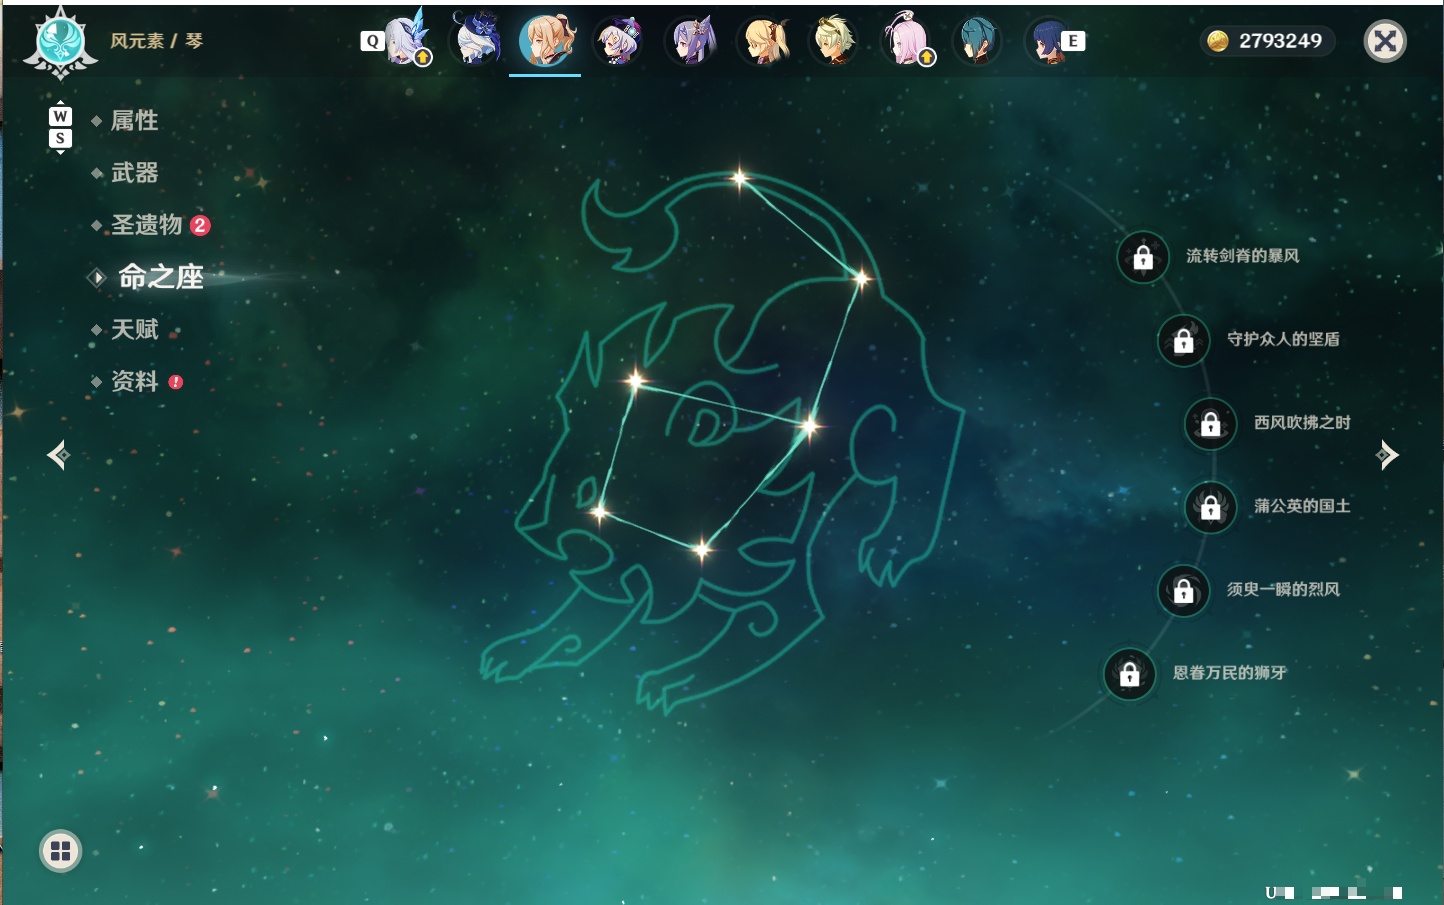Click the lock icon for 守护众人的坚盾

tap(1184, 341)
